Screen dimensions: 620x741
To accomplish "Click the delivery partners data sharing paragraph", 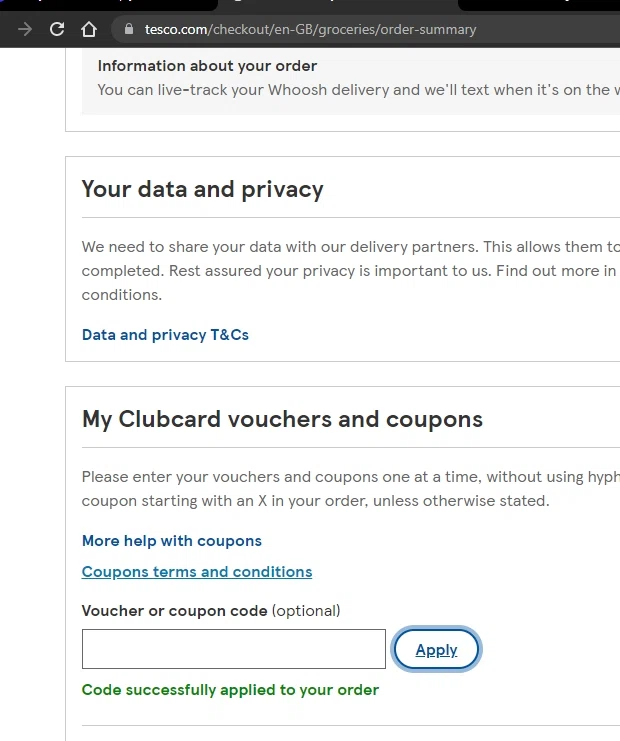I will (350, 247).
